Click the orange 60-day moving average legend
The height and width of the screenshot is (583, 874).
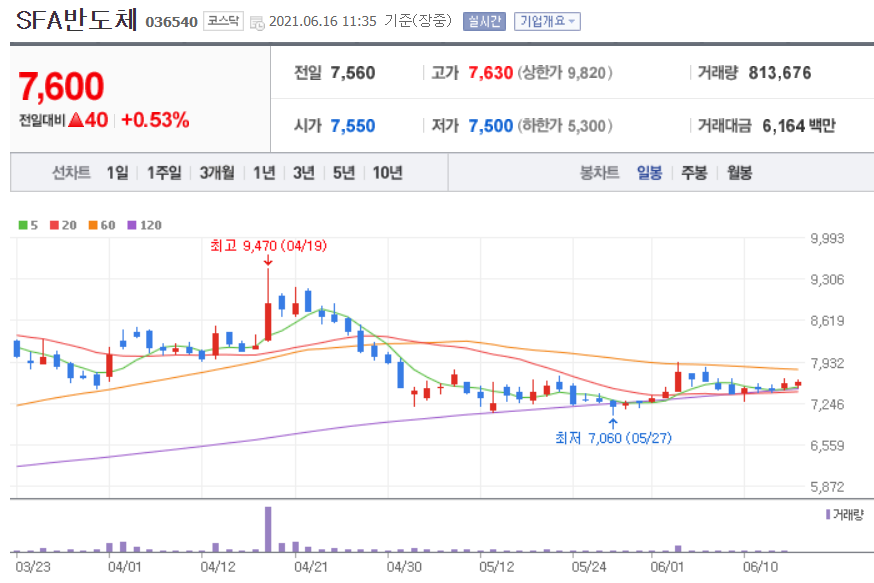point(102,225)
